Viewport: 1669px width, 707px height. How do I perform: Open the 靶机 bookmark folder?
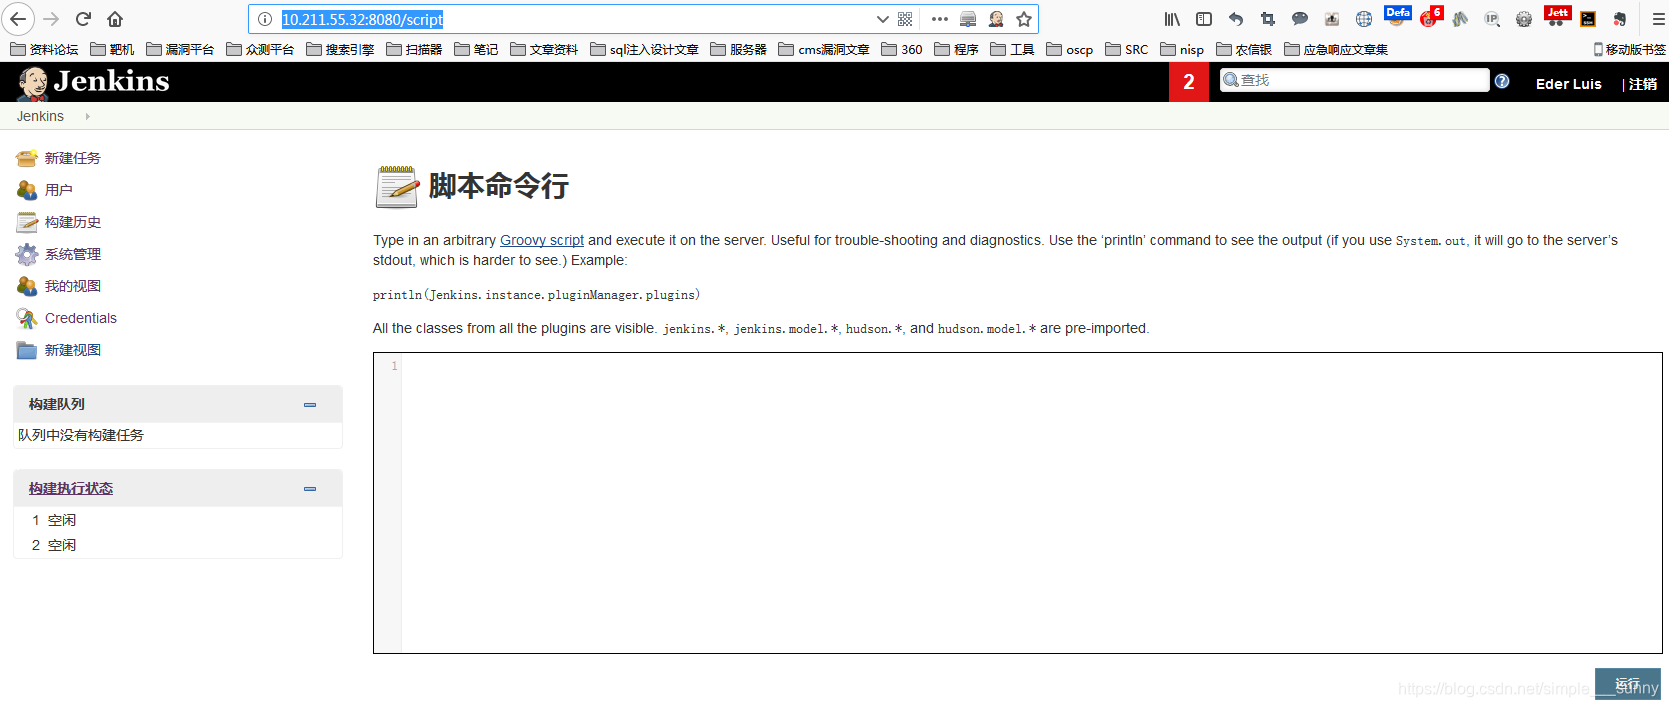[x=112, y=49]
